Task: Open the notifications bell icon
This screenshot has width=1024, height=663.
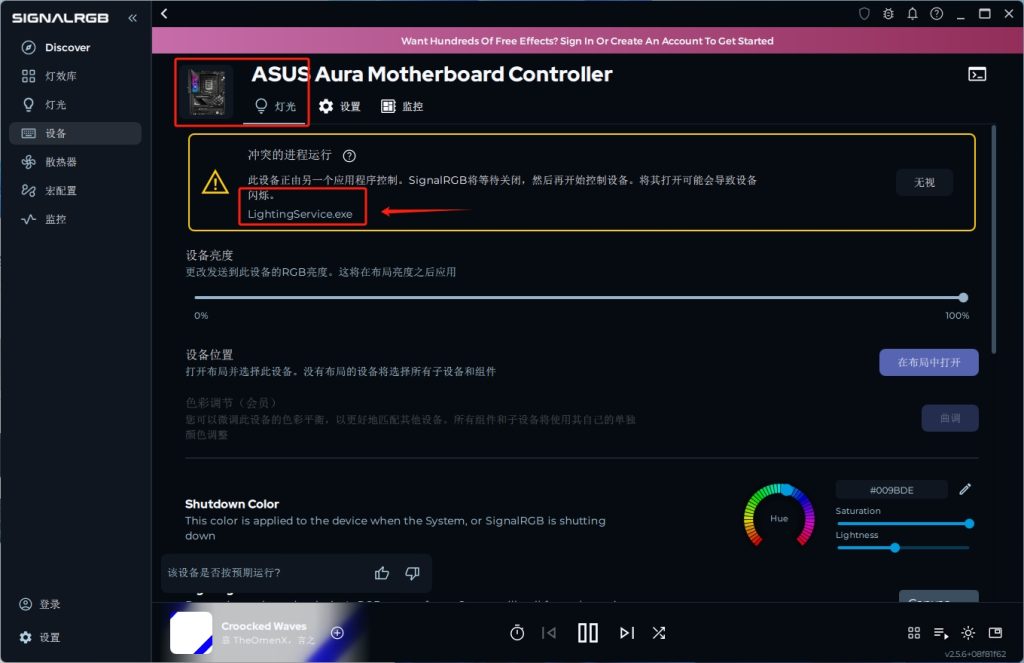Action: [x=912, y=14]
